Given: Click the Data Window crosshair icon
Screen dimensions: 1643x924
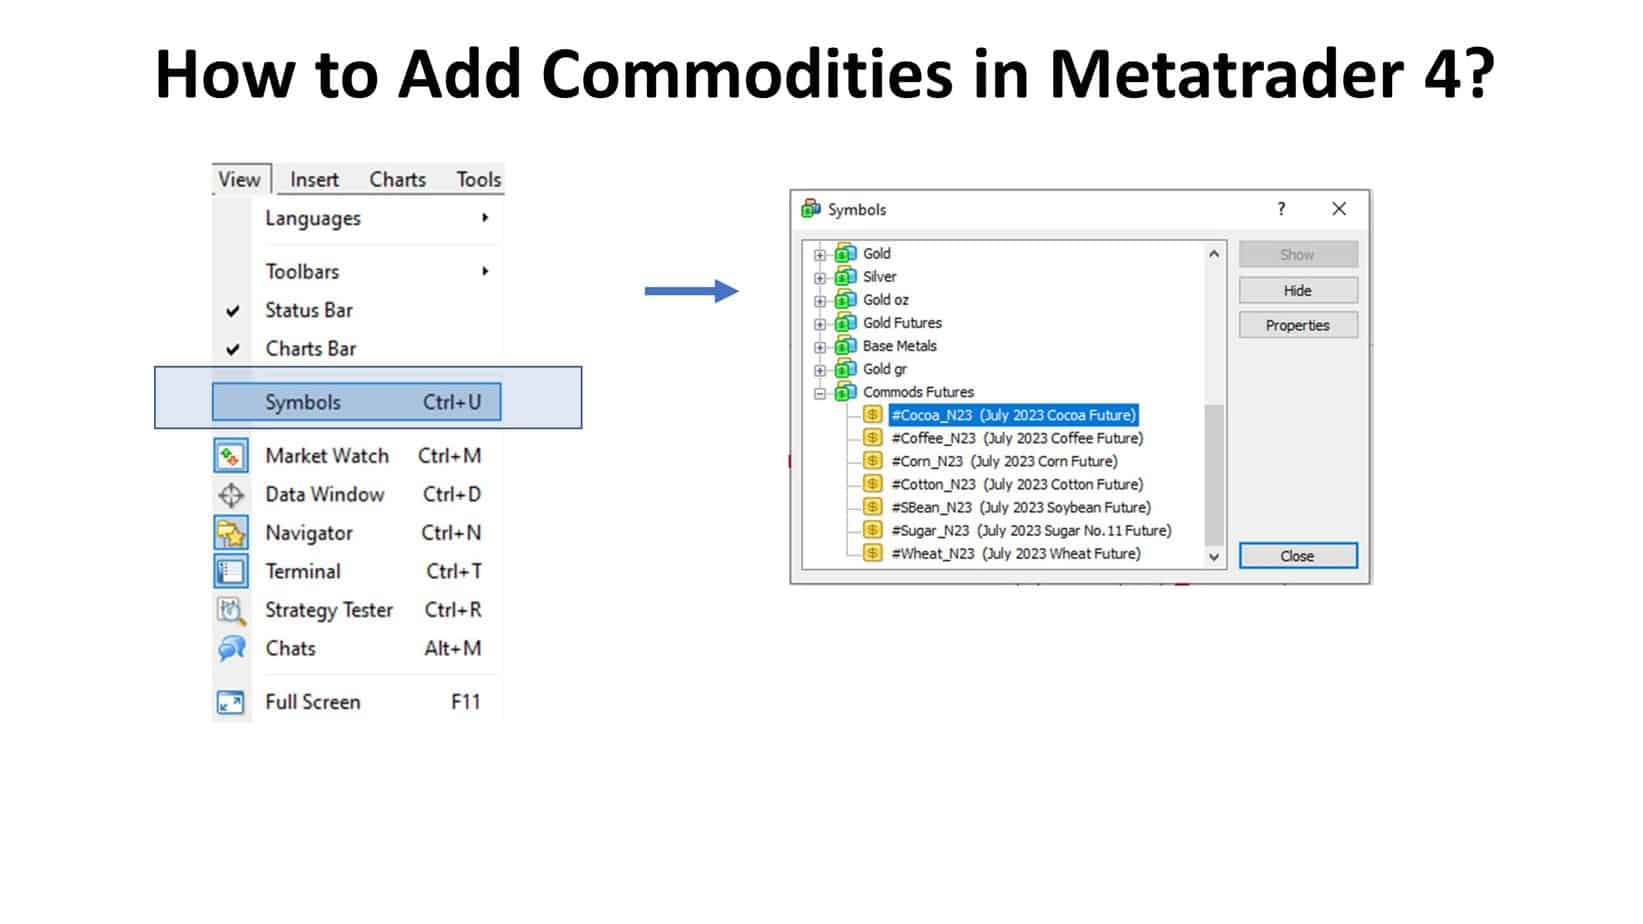Looking at the screenshot, I should [231, 495].
